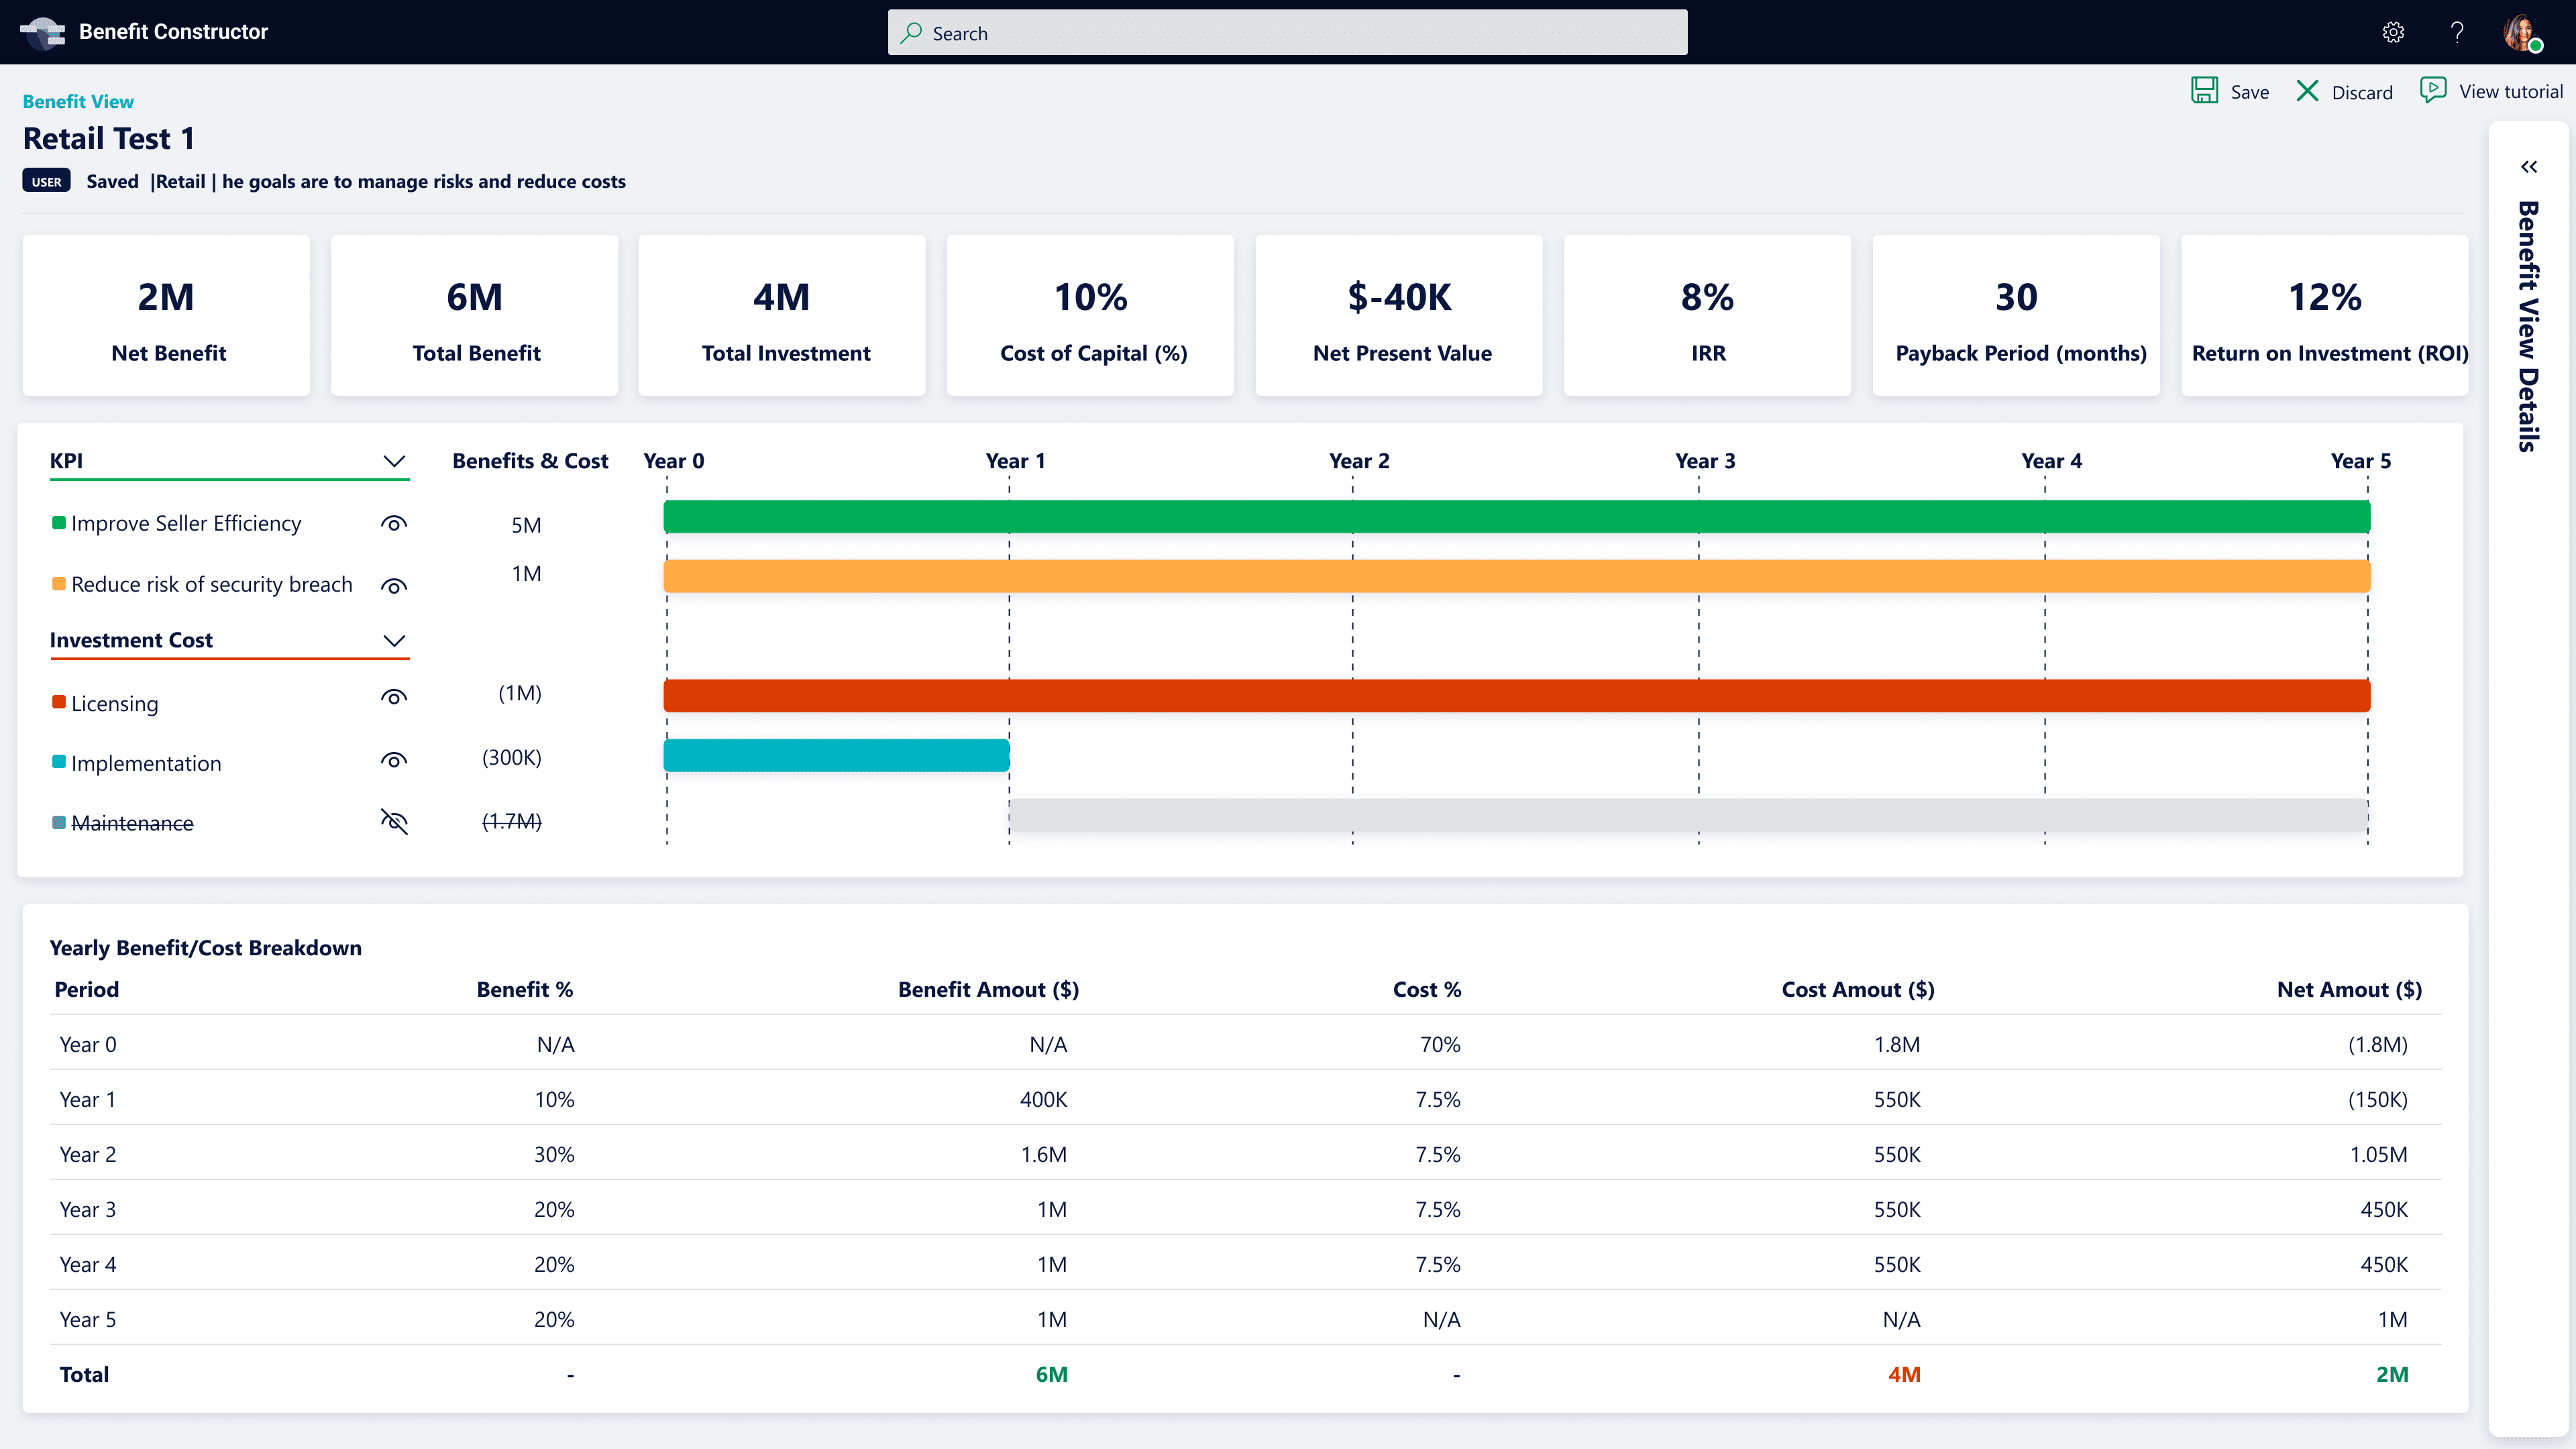
Task: Hide Improve Seller Efficiency KPI
Action: point(394,524)
